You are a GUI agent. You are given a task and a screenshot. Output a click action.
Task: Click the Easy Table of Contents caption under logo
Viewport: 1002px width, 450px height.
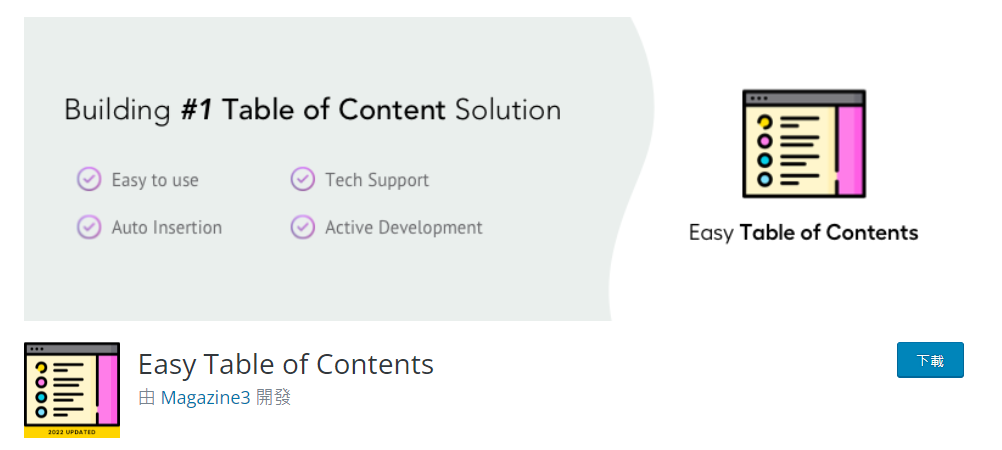(803, 232)
